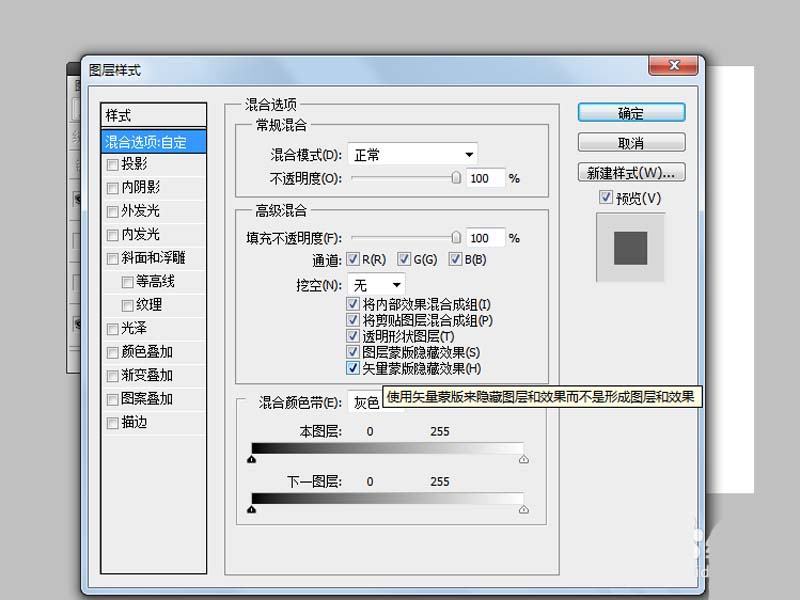The width and height of the screenshot is (800, 600).
Task: Toggle the G(G) channel checkbox
Action: (x=404, y=259)
